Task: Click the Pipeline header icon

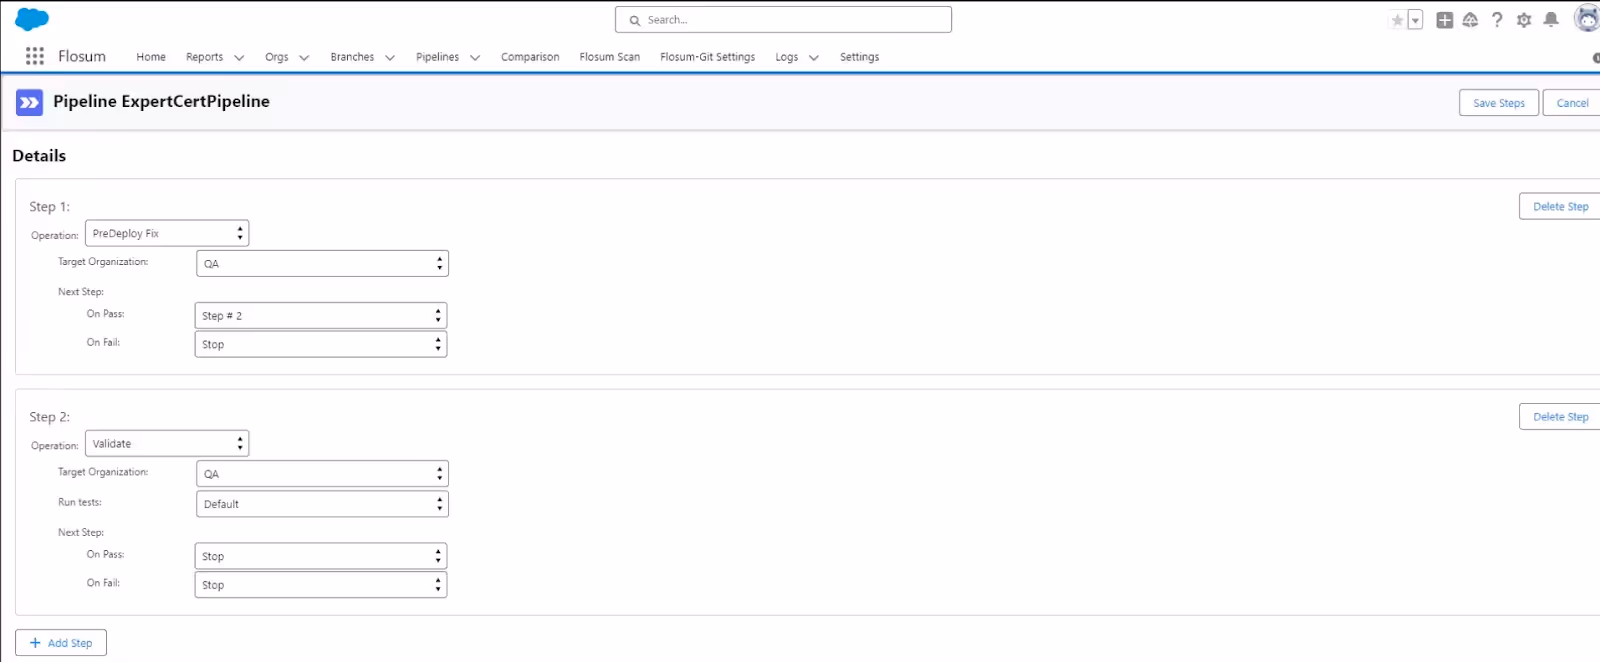Action: (30, 102)
